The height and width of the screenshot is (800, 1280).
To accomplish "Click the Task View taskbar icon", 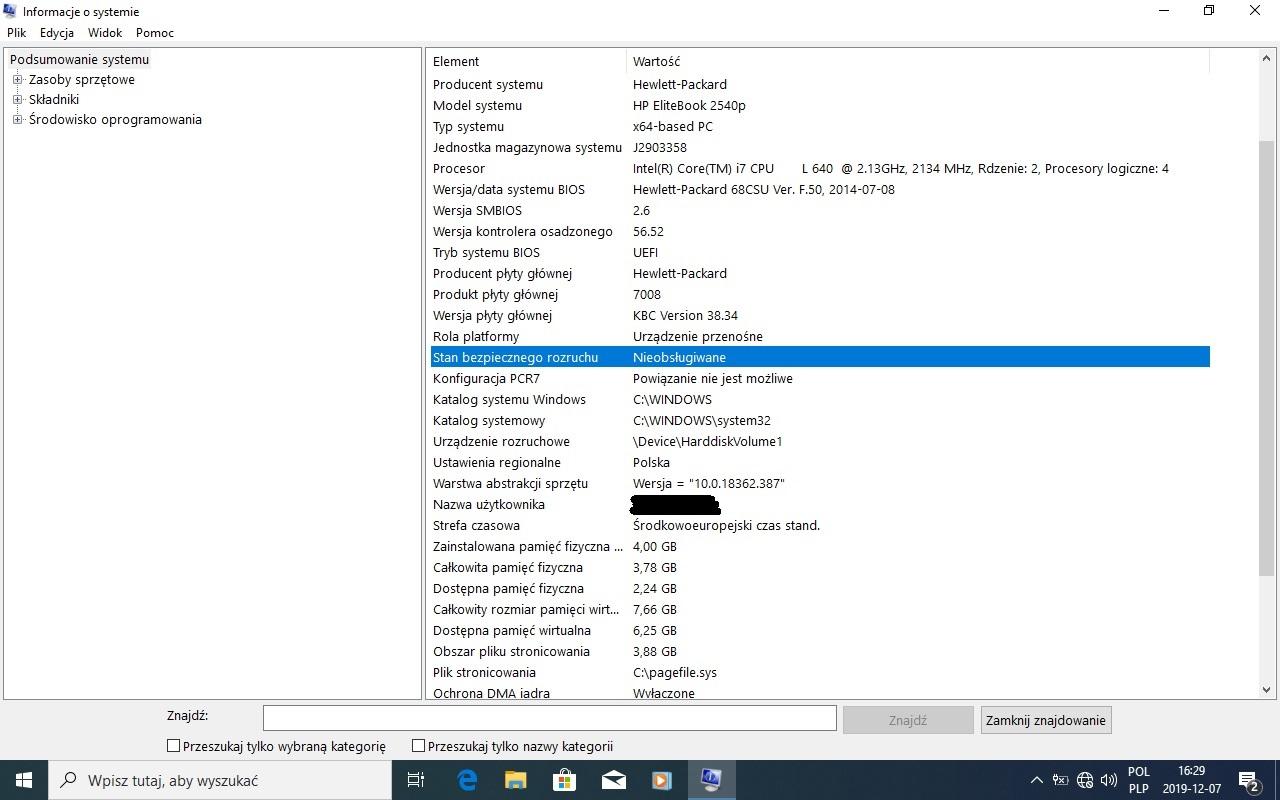I will coord(416,780).
